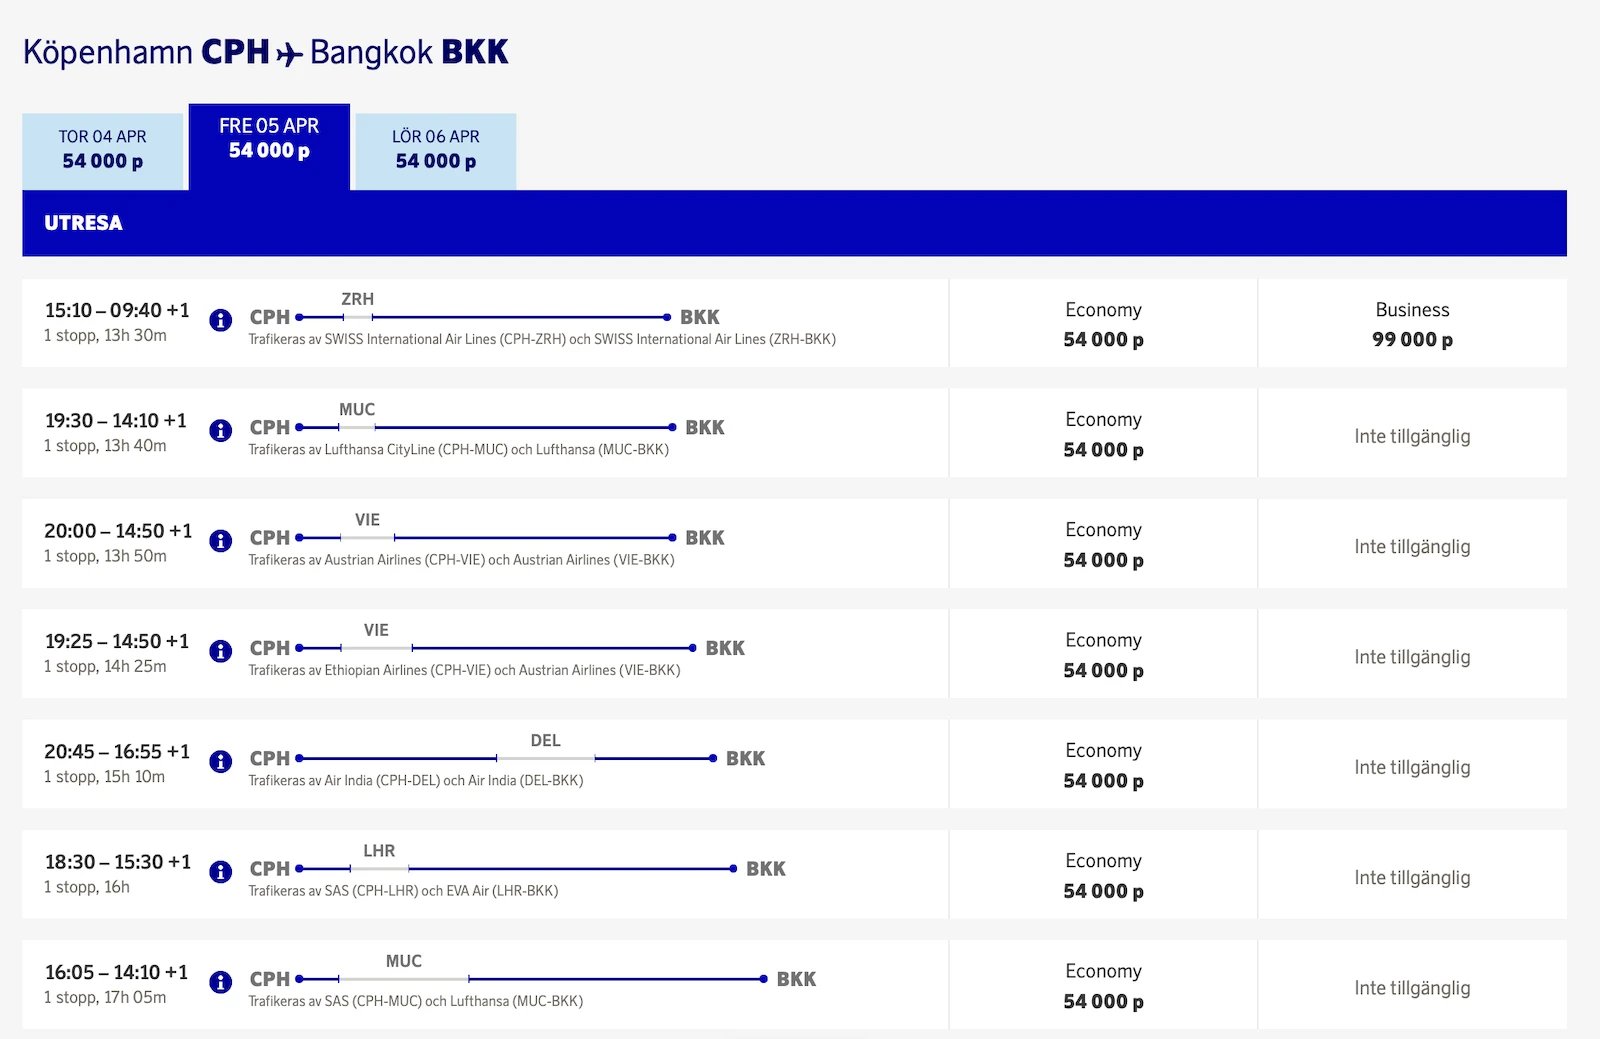Image resolution: width=1600 pixels, height=1039 pixels.
Task: Click Trafikeras av SWISS International Air Lines text
Action: pyautogui.click(x=542, y=339)
